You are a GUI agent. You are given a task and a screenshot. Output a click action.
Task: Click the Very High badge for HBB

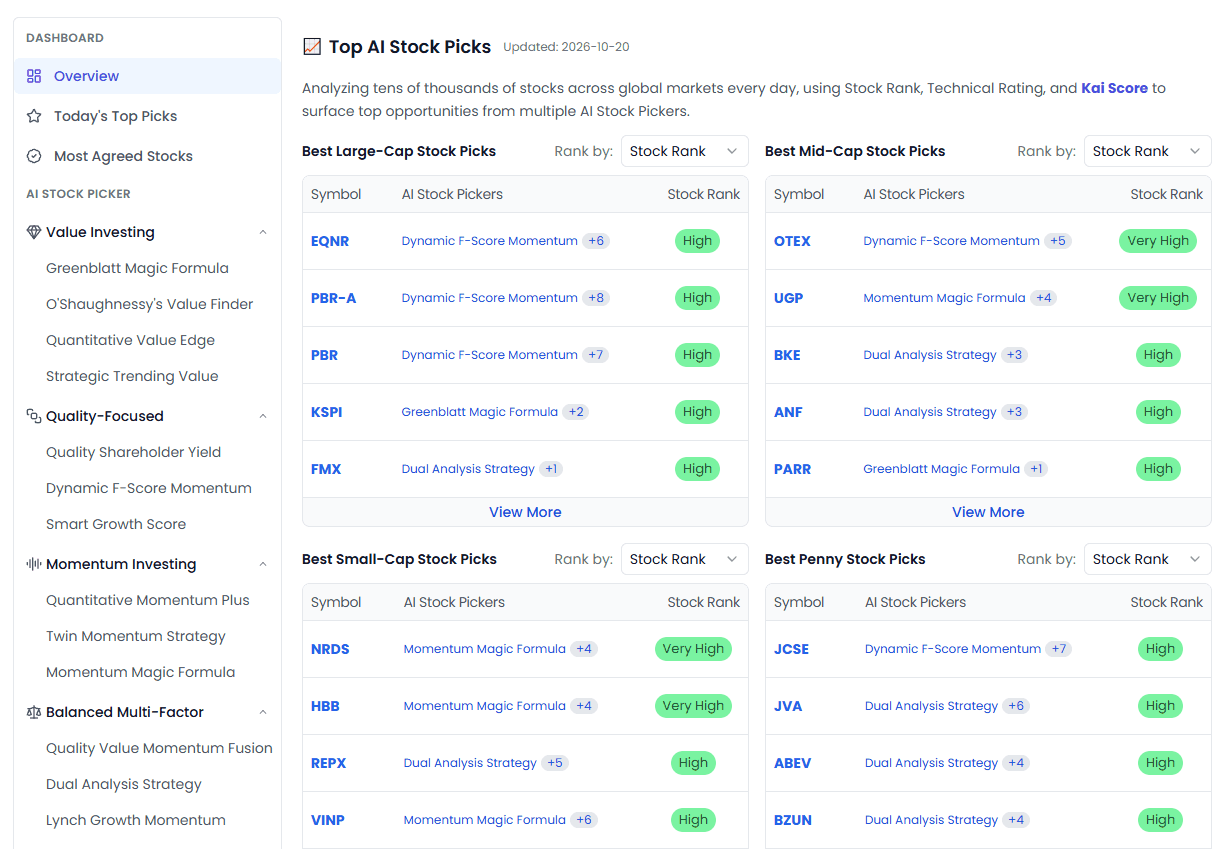693,706
